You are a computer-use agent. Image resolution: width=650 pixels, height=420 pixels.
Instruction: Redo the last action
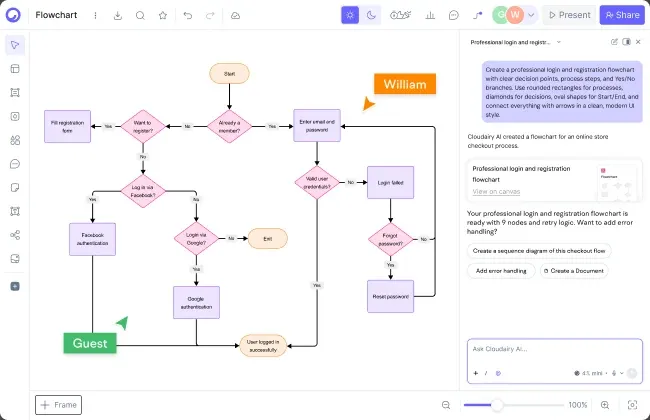coord(210,15)
